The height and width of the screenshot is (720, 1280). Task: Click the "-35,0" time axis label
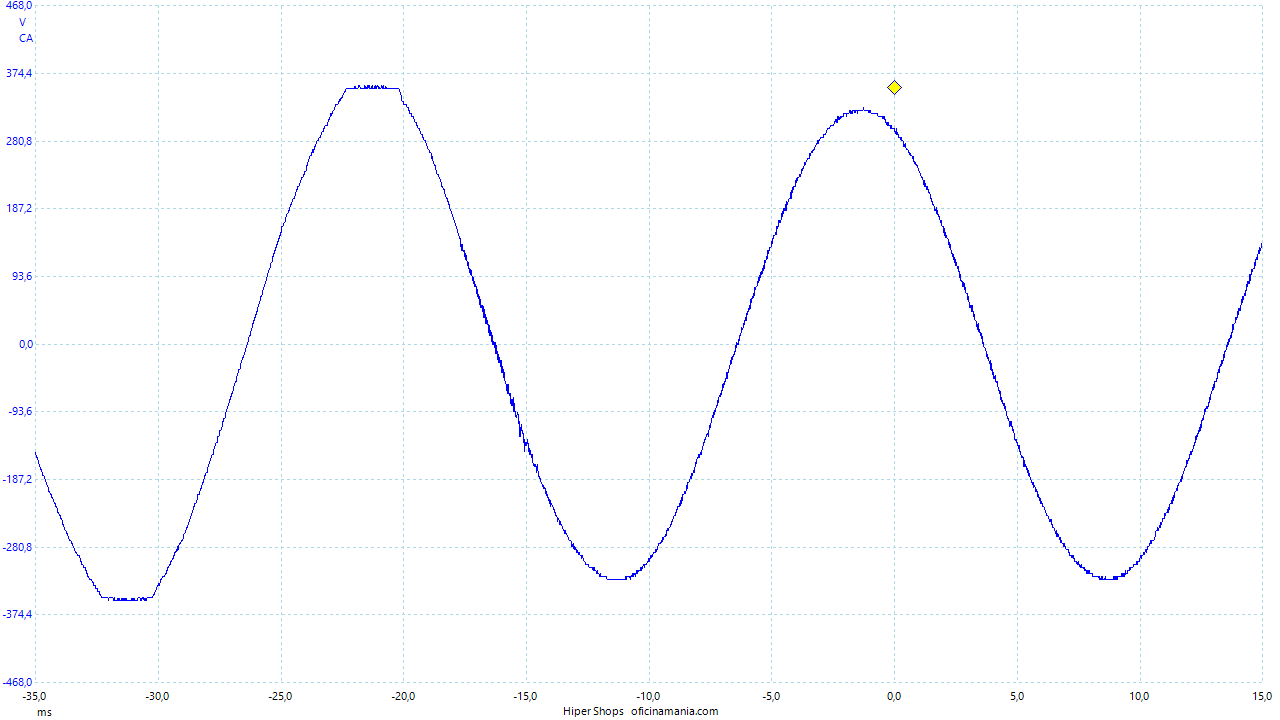[x=35, y=696]
